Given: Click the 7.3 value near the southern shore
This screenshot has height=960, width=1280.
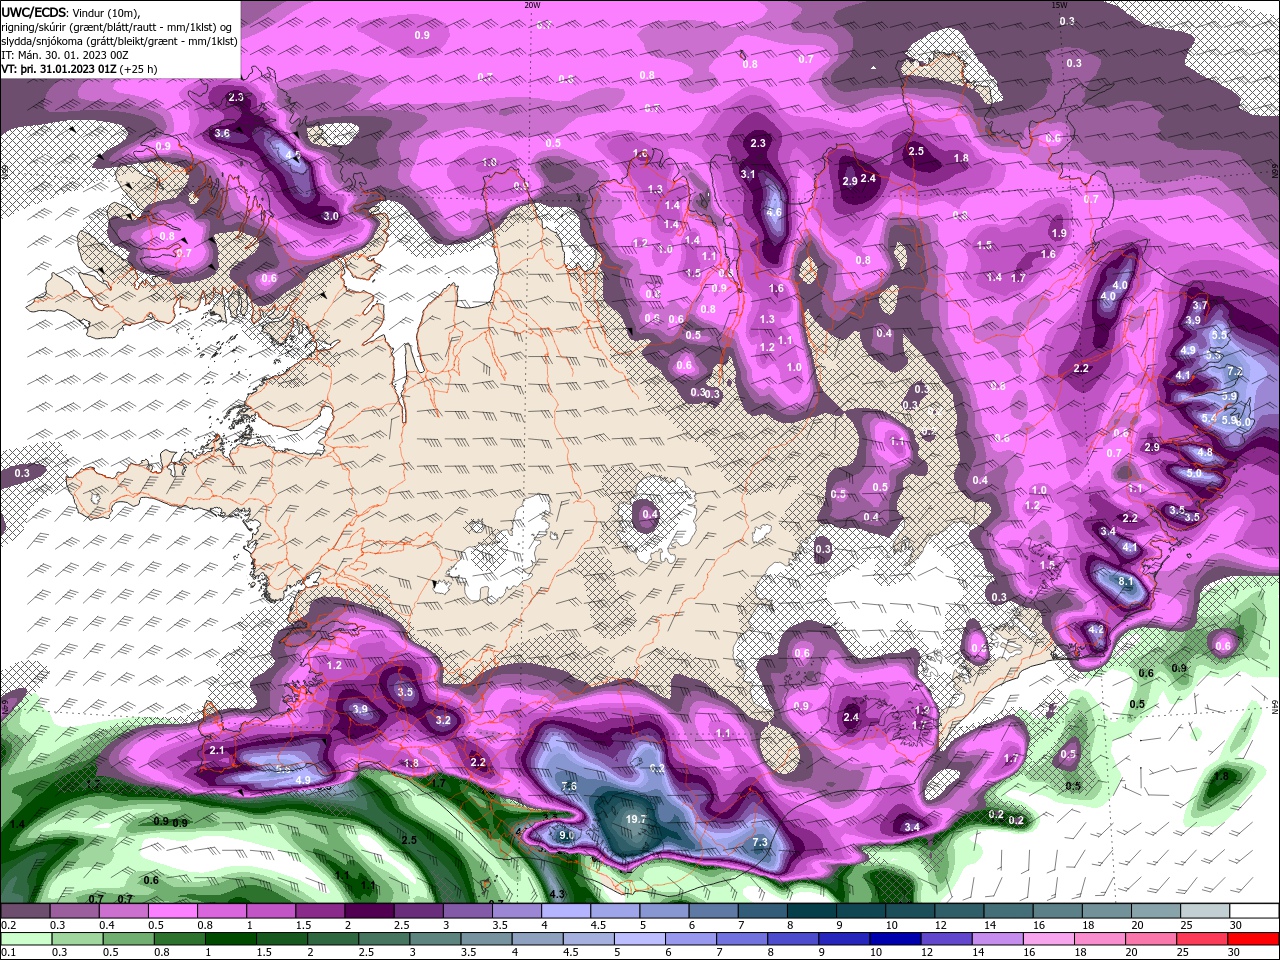Looking at the screenshot, I should [760, 843].
